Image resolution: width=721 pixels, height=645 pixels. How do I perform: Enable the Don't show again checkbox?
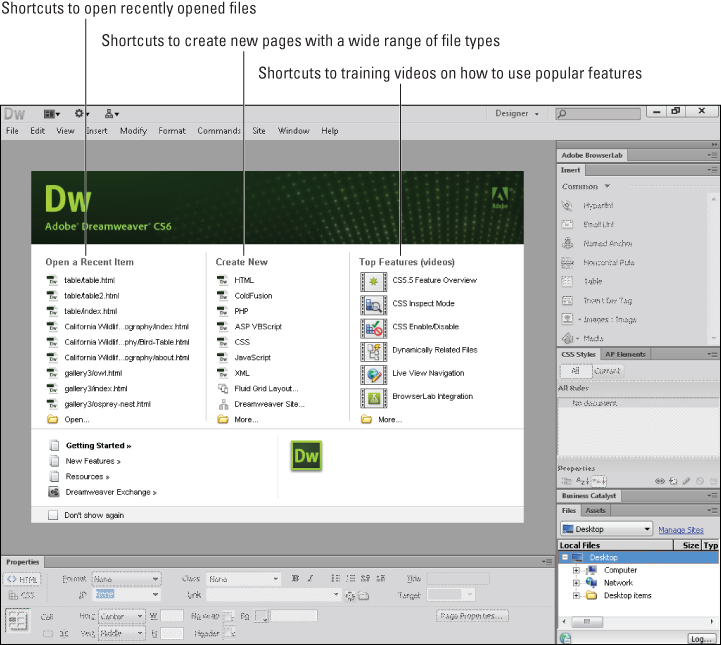[53, 515]
